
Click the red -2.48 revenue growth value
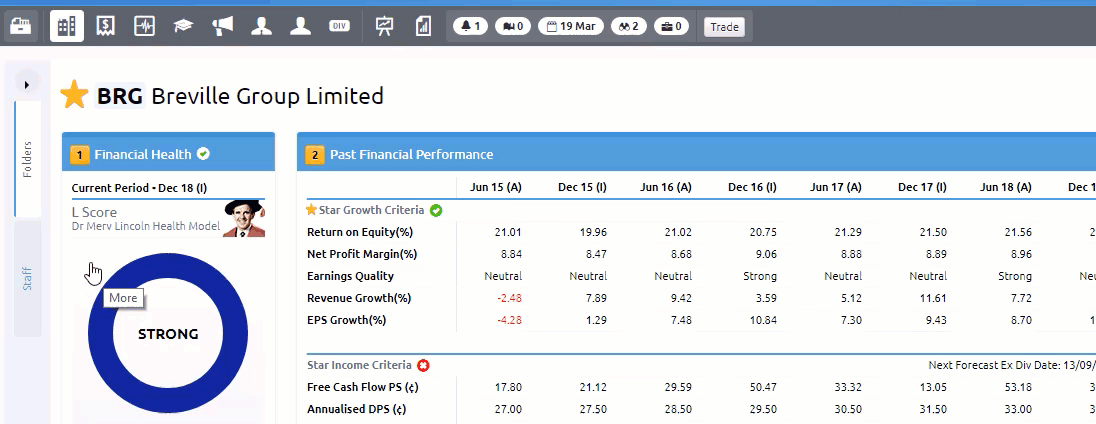coord(509,298)
